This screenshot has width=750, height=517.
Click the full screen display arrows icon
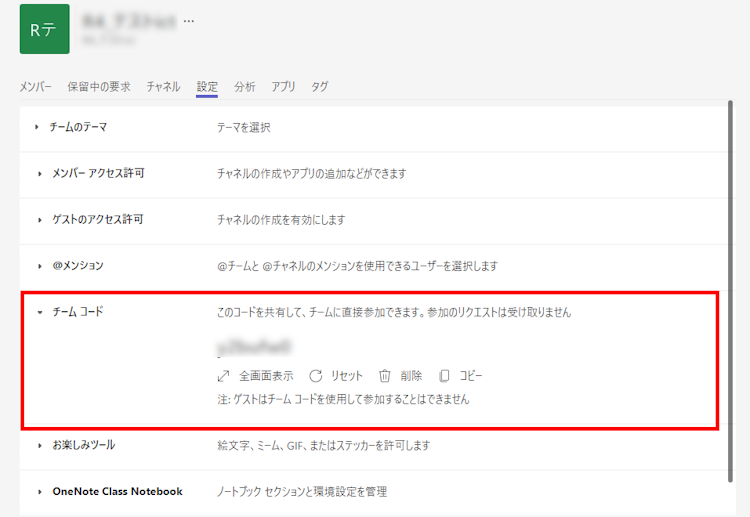tap(223, 376)
